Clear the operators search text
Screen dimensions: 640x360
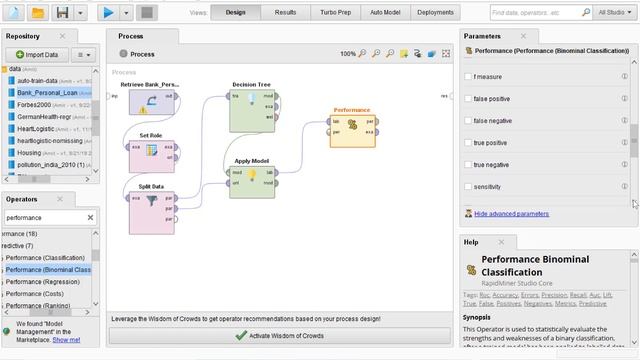[90, 218]
